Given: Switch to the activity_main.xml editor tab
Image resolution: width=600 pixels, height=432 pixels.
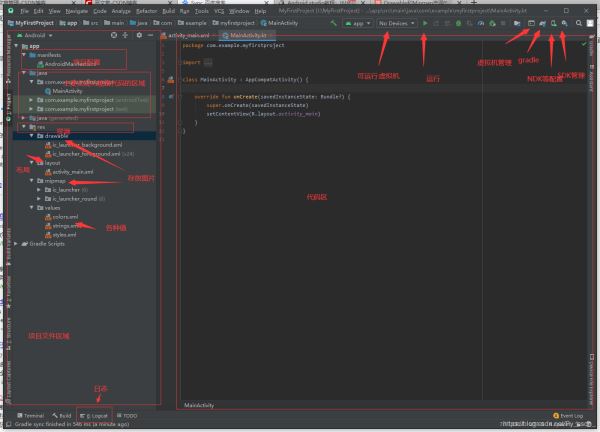Looking at the screenshot, I should pyautogui.click(x=188, y=34).
